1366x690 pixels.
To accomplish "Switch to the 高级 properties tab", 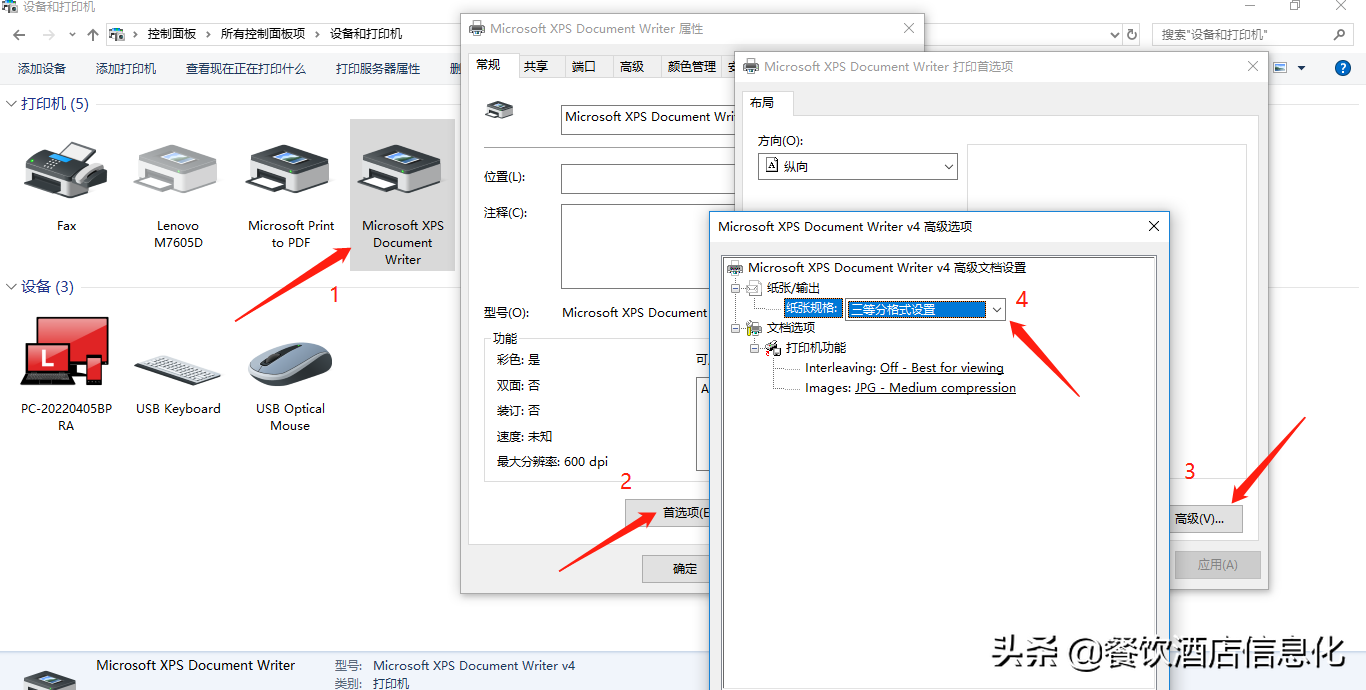I will [632, 67].
